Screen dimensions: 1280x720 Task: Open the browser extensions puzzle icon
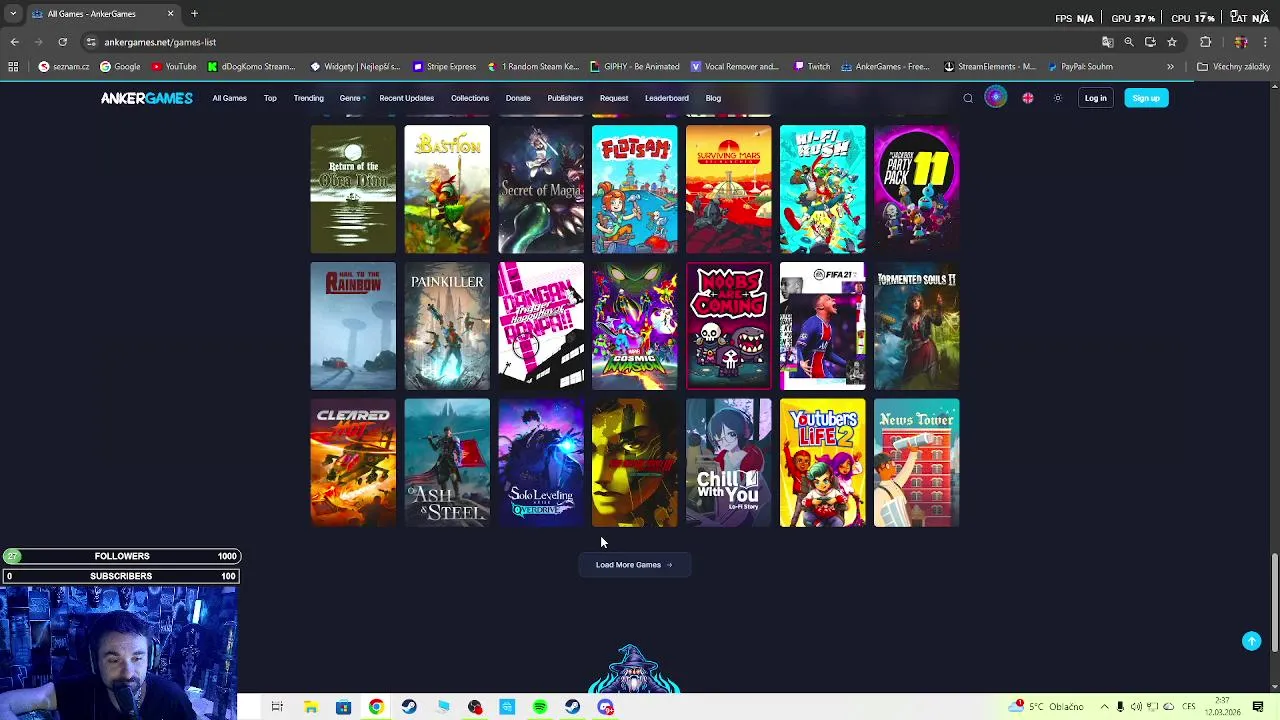tap(1205, 42)
